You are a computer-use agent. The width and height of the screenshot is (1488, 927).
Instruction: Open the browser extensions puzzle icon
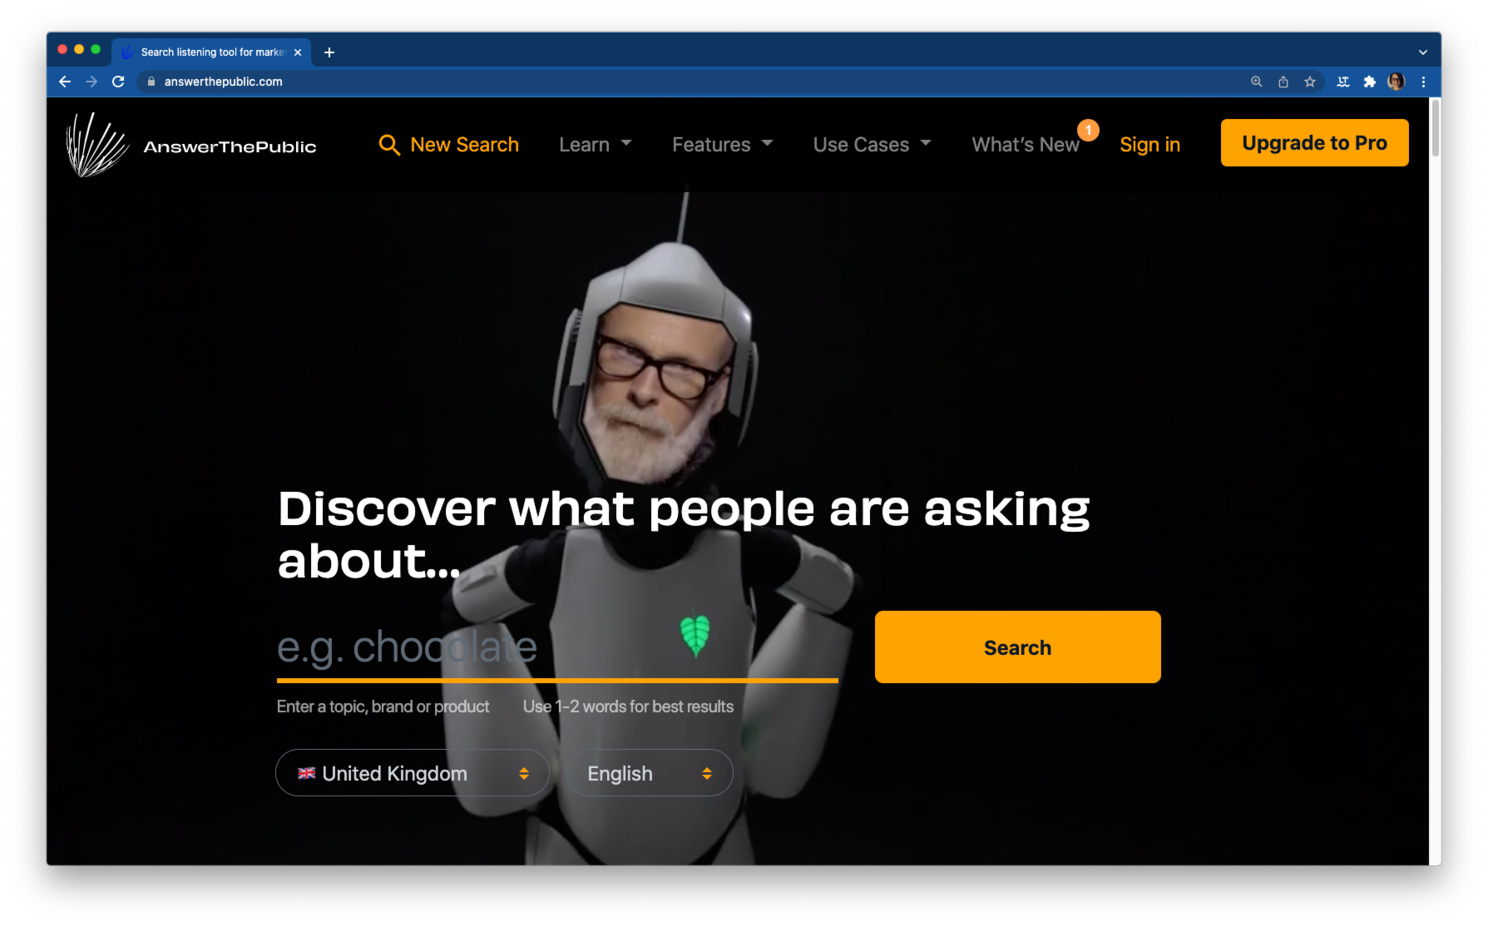tap(1369, 82)
